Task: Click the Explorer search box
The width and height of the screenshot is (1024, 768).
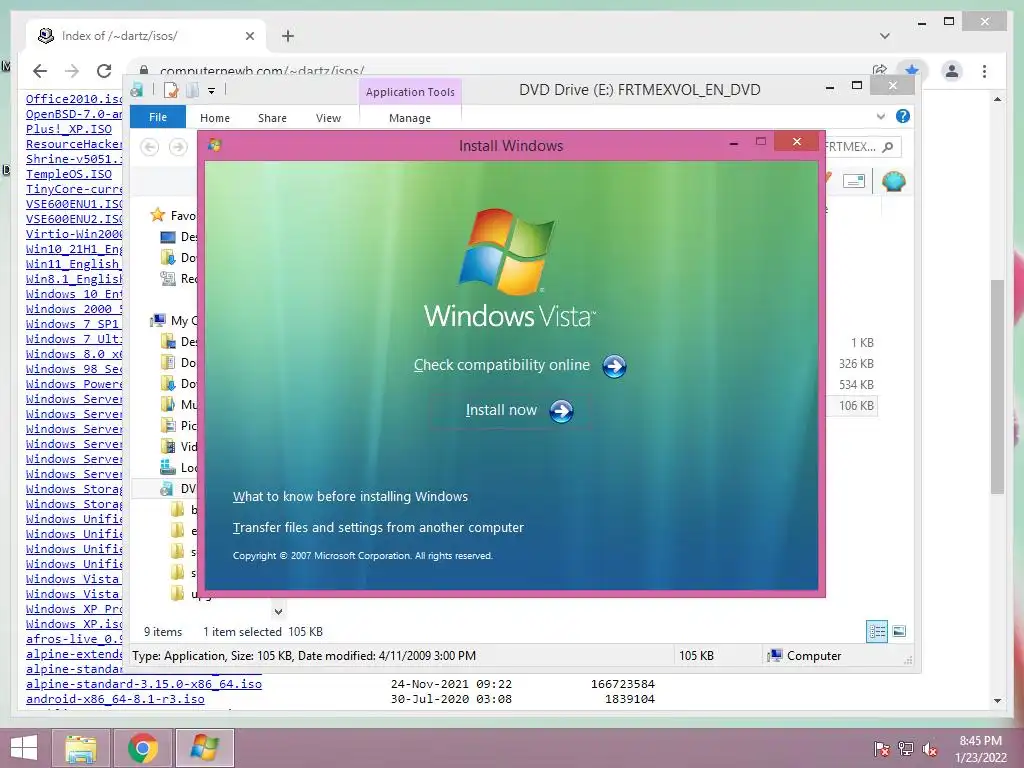Action: tap(862, 147)
